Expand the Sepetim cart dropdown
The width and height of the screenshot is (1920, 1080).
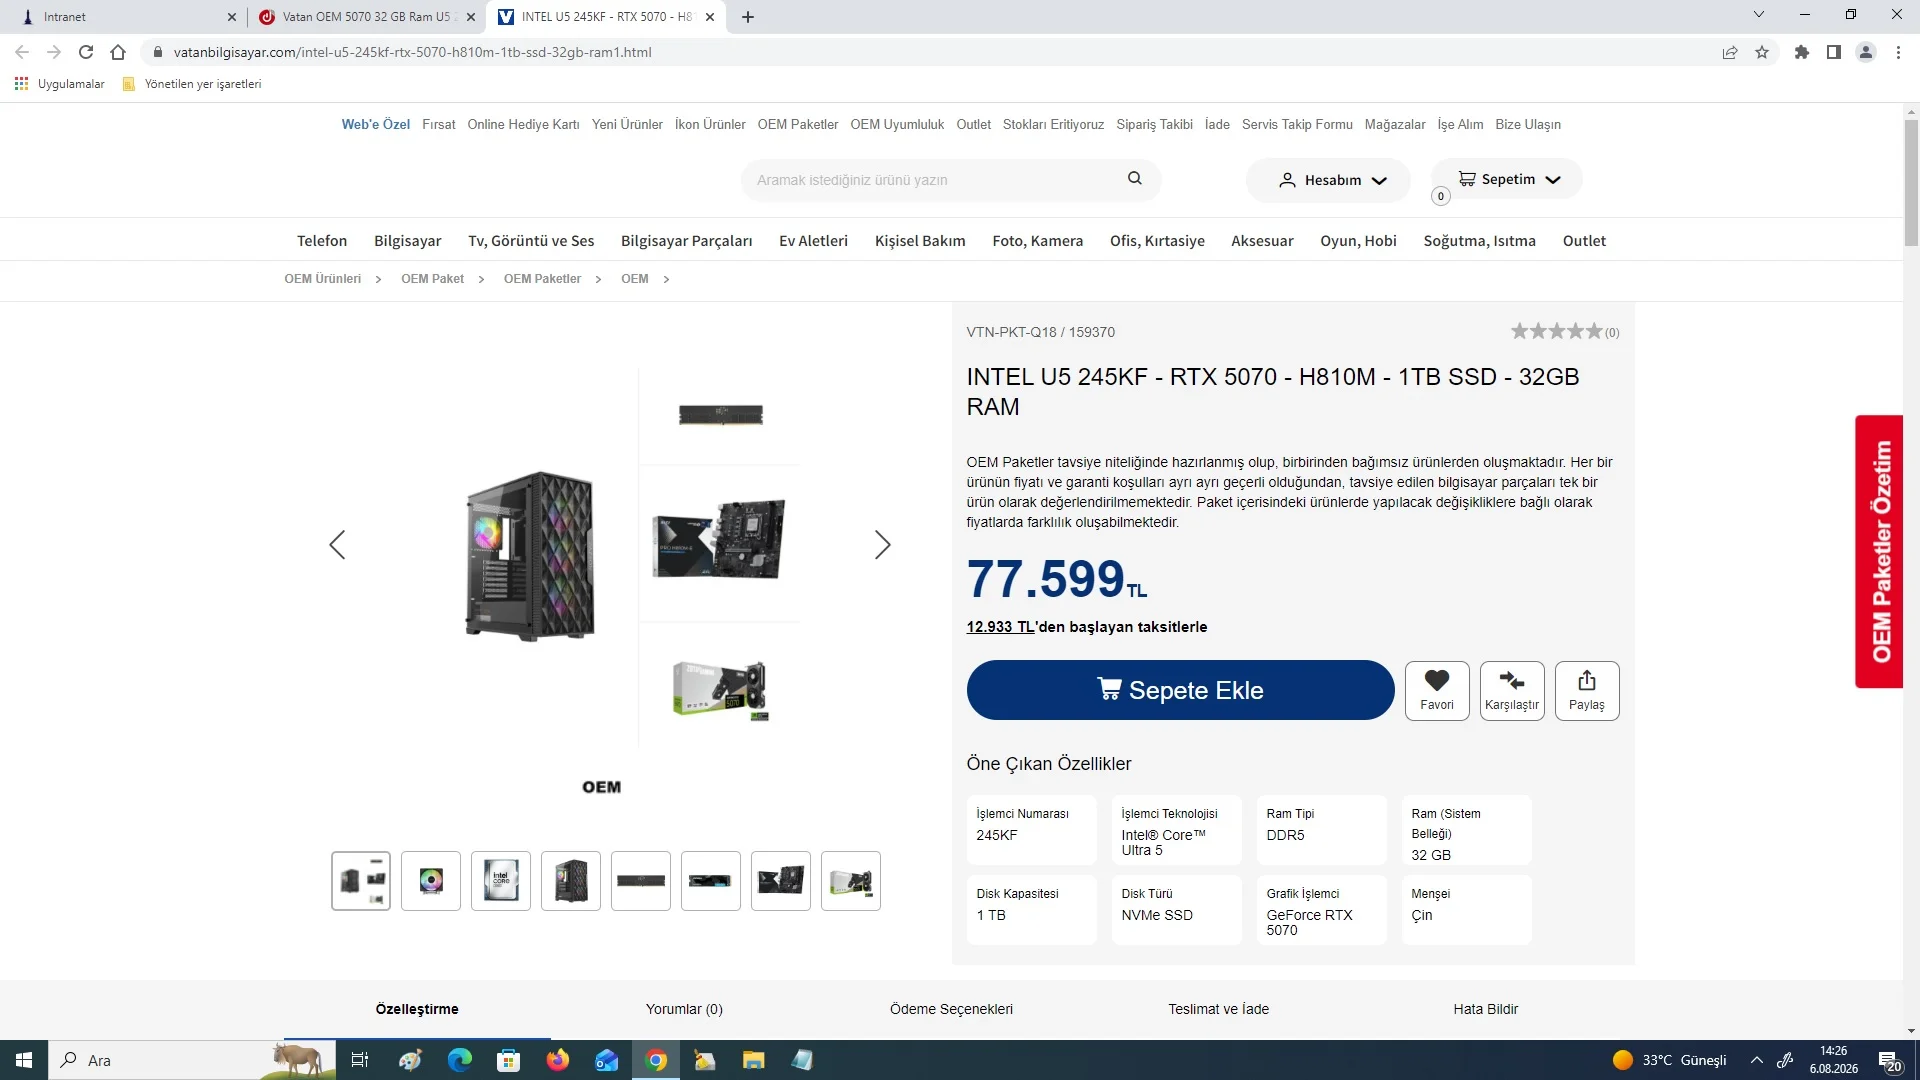click(1507, 179)
